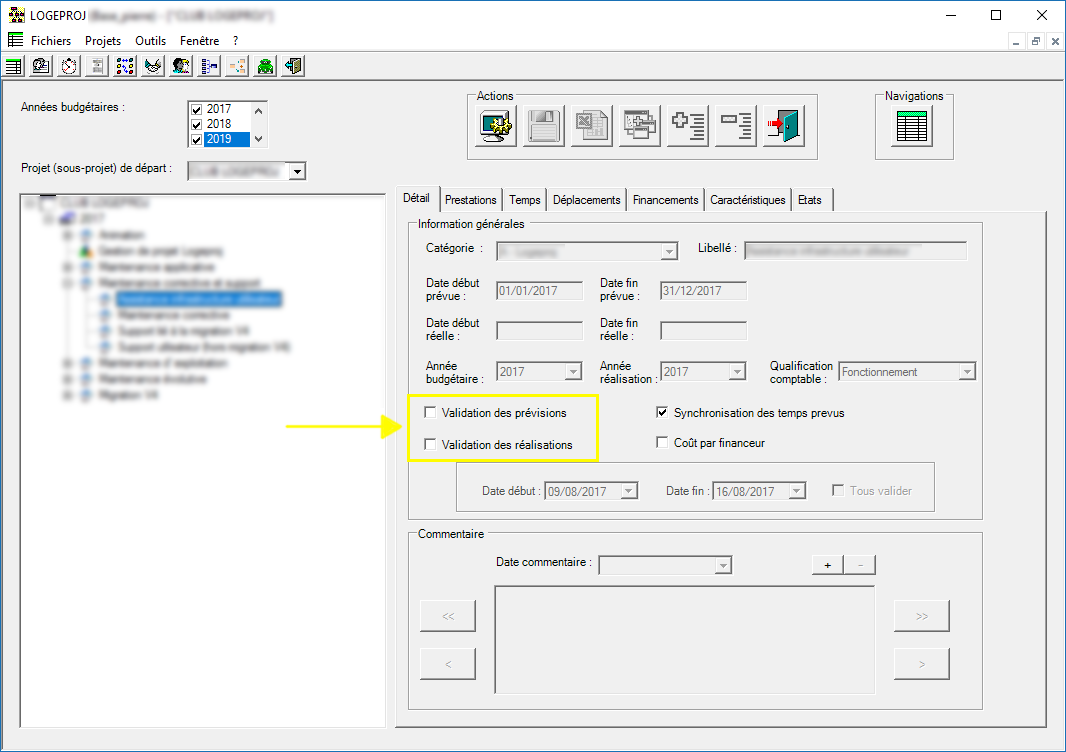Click the Commentaire text area

click(685, 640)
